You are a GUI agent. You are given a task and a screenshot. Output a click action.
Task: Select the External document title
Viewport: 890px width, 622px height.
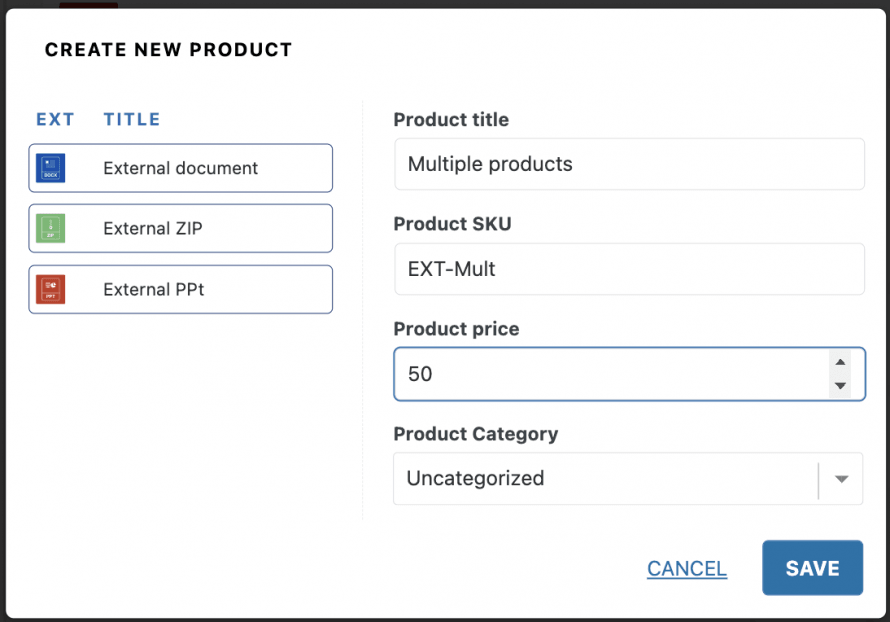180,168
